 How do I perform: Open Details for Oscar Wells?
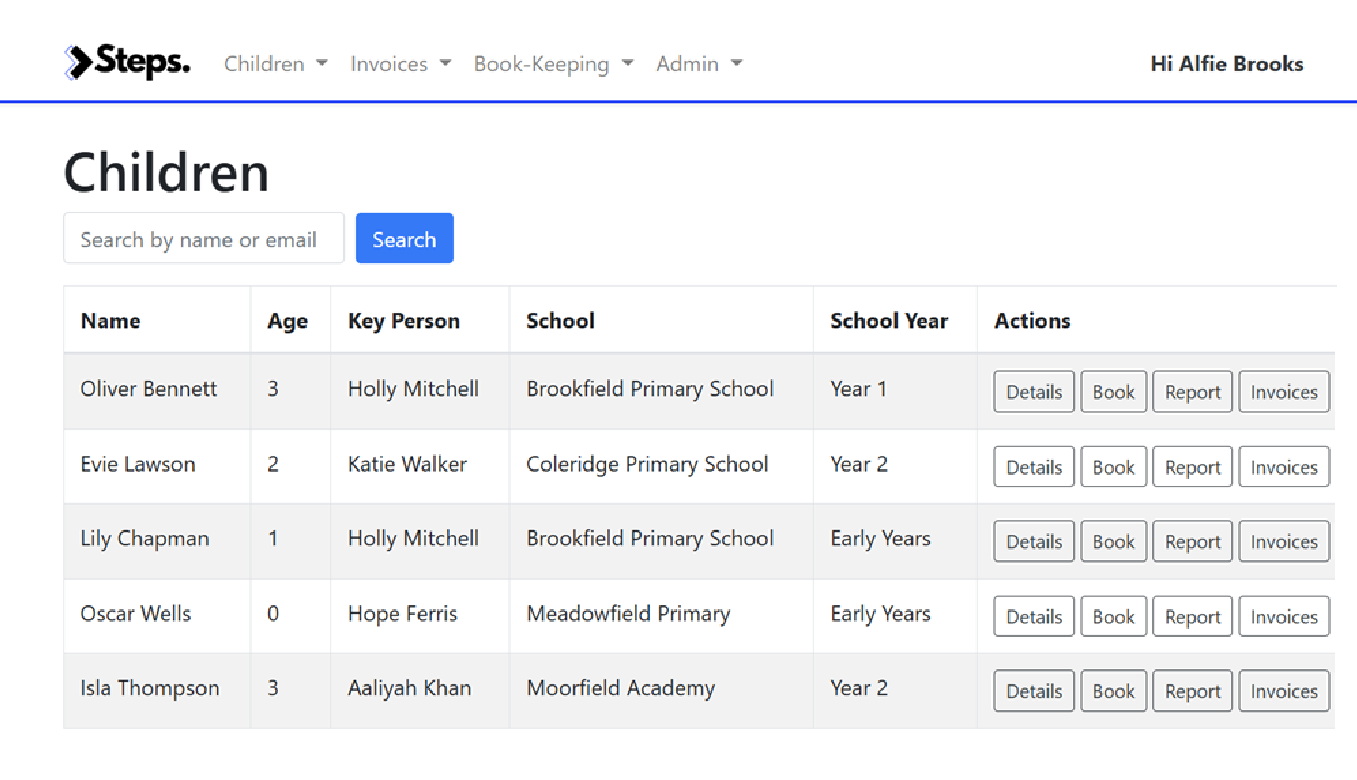pyautogui.click(x=1033, y=617)
